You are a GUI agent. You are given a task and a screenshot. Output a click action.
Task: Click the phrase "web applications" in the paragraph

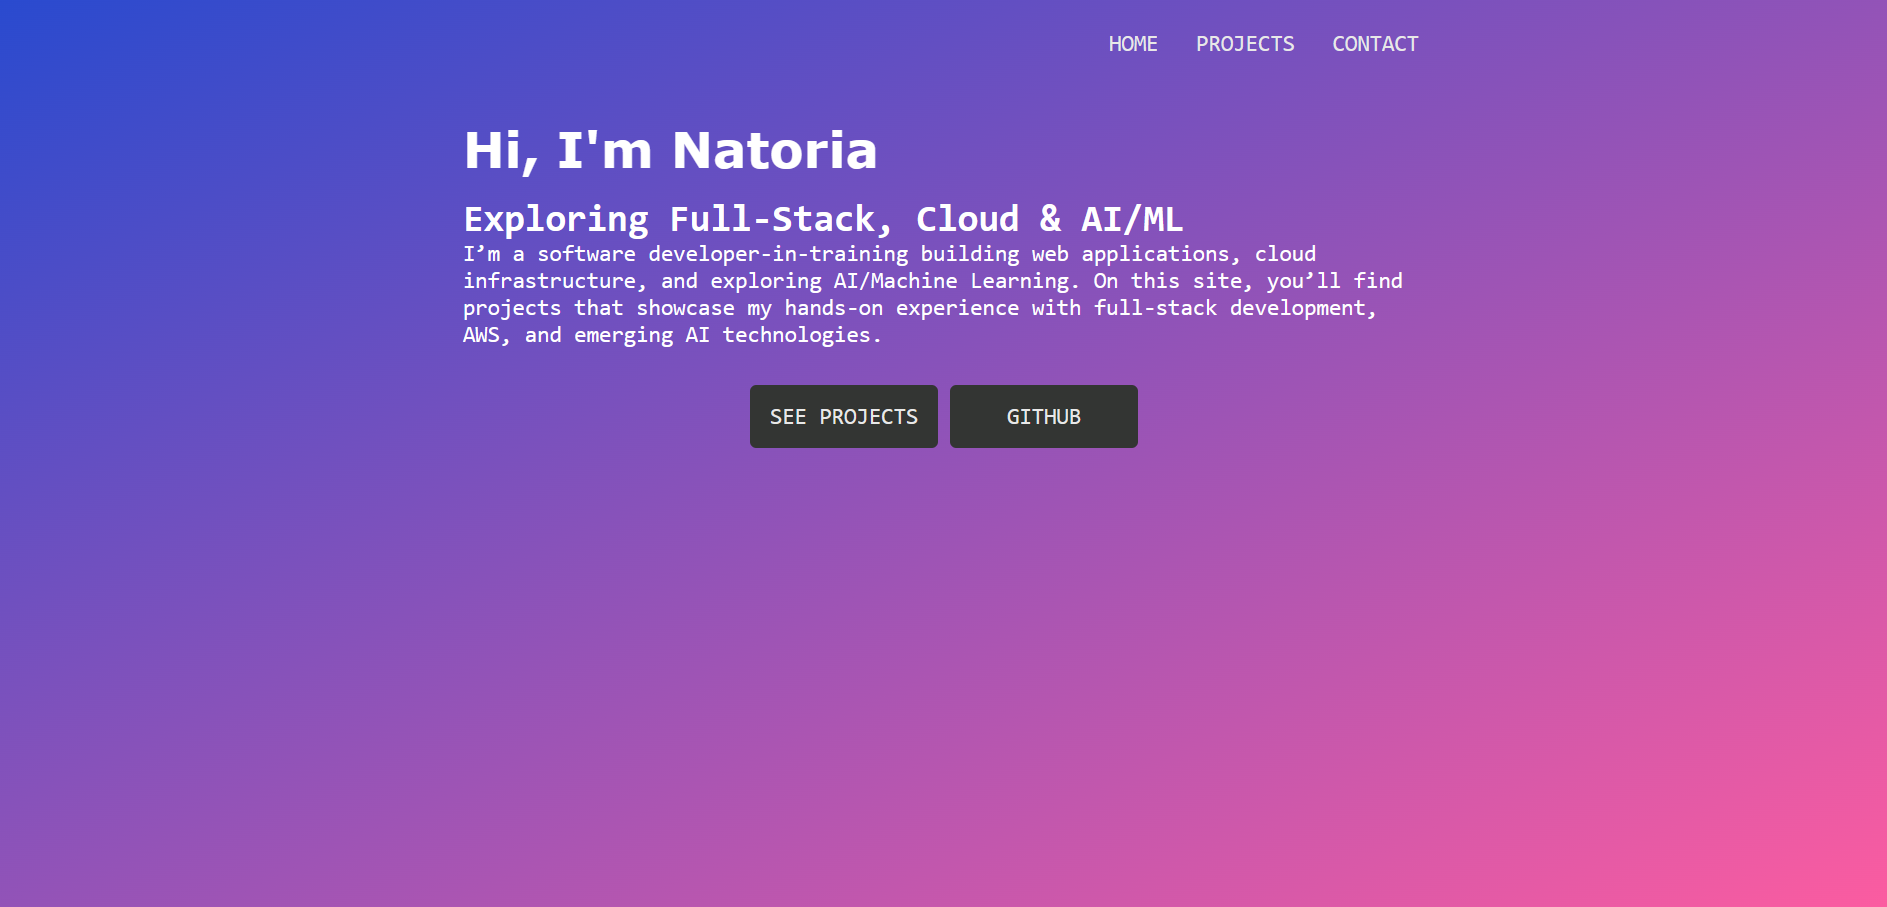[x=1136, y=254]
